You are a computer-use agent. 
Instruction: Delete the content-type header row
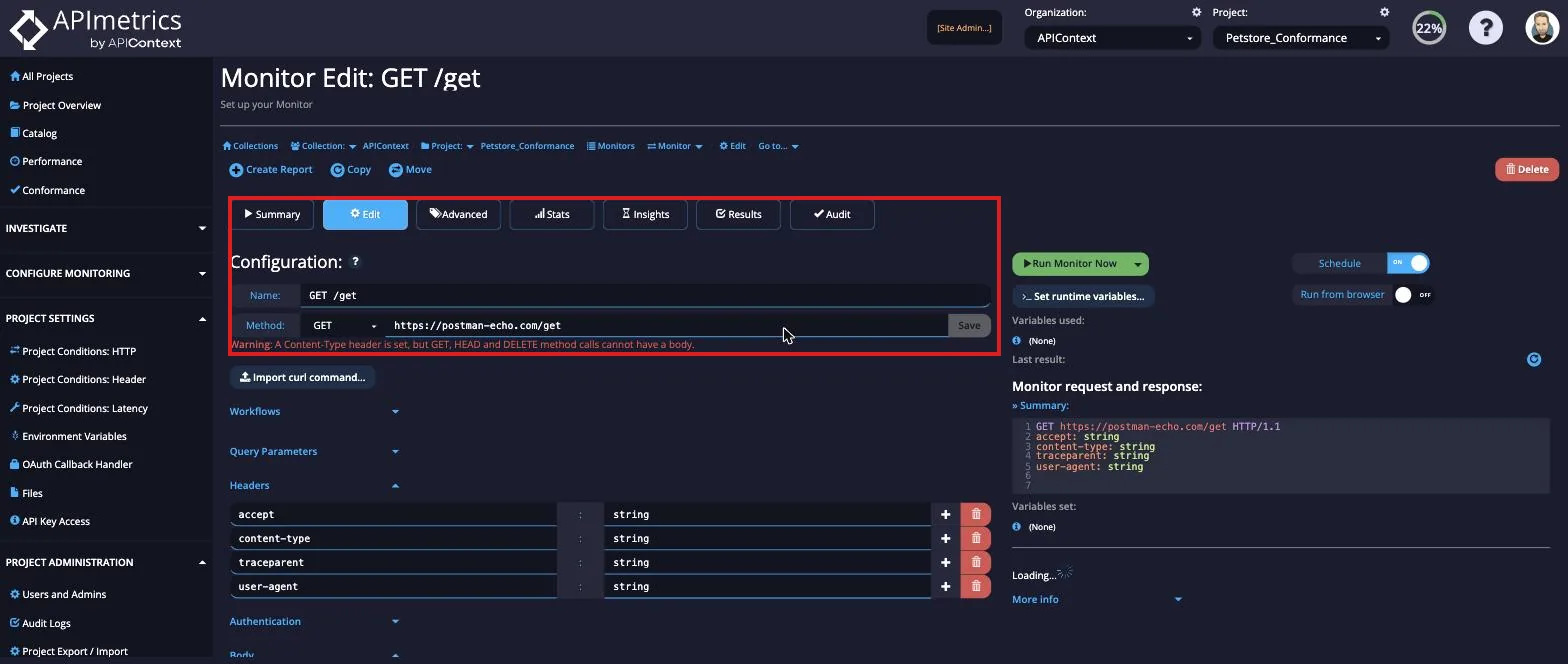pyautogui.click(x=976, y=538)
